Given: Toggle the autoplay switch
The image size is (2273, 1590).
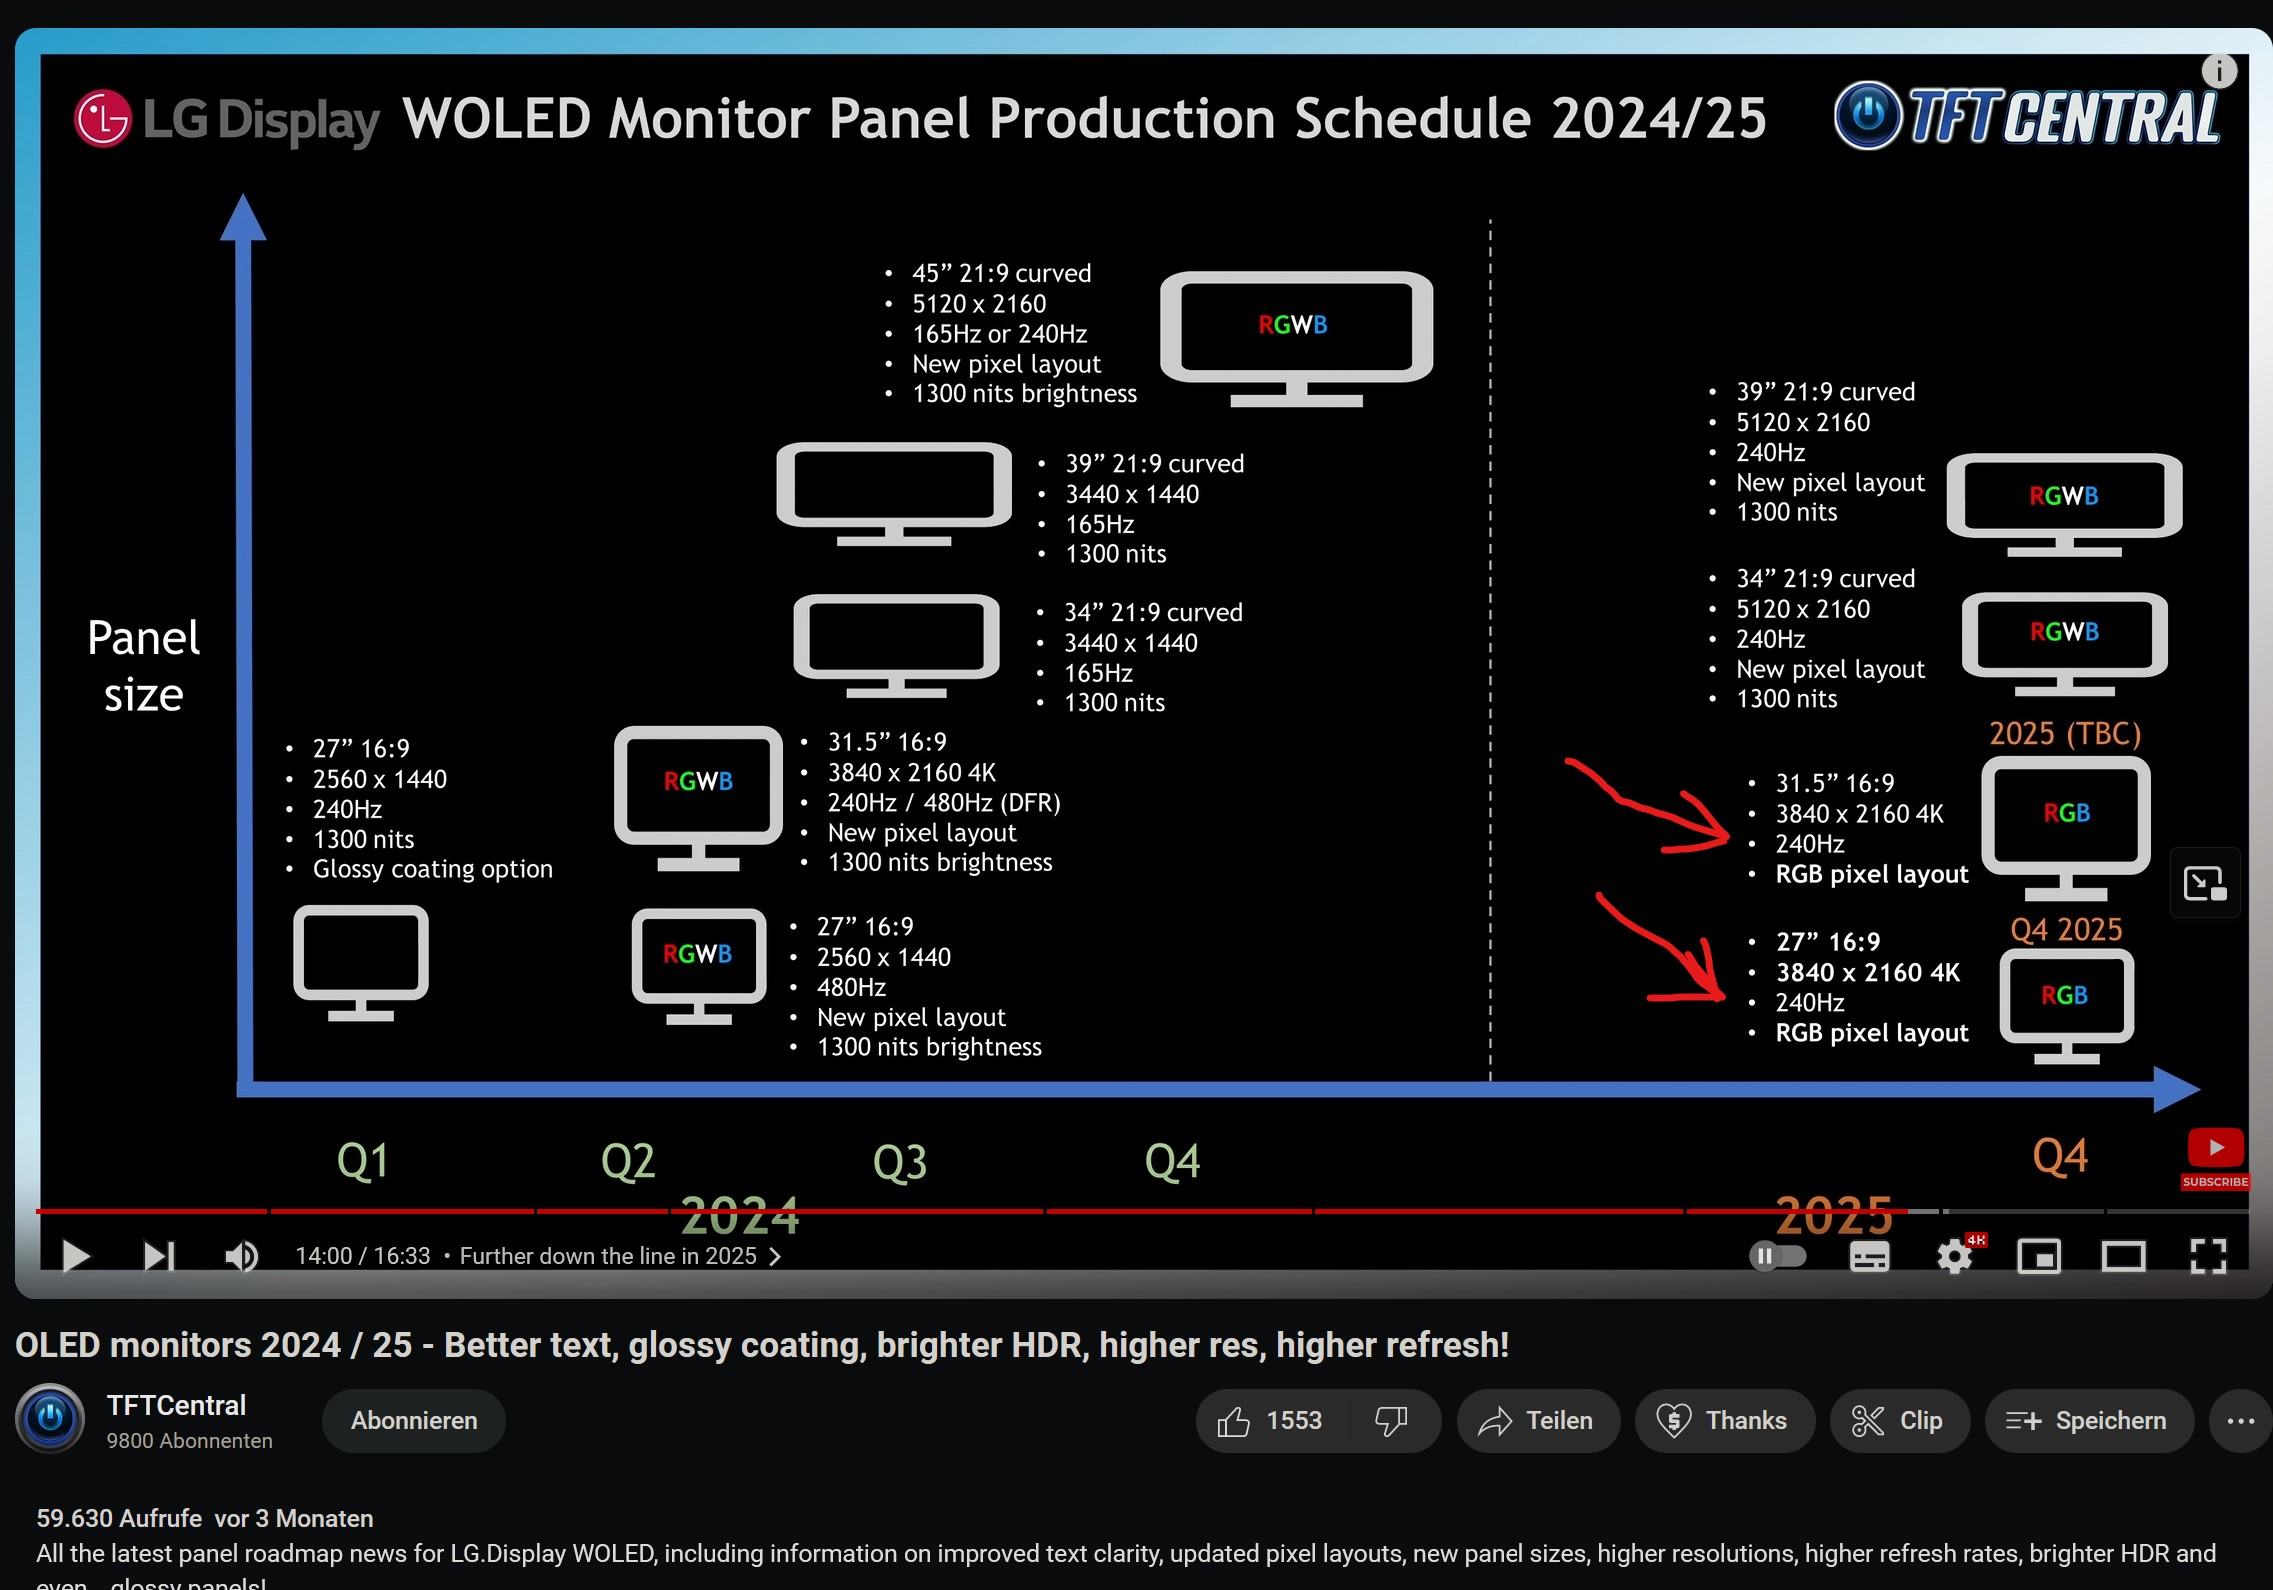Looking at the screenshot, I should 1778,1256.
